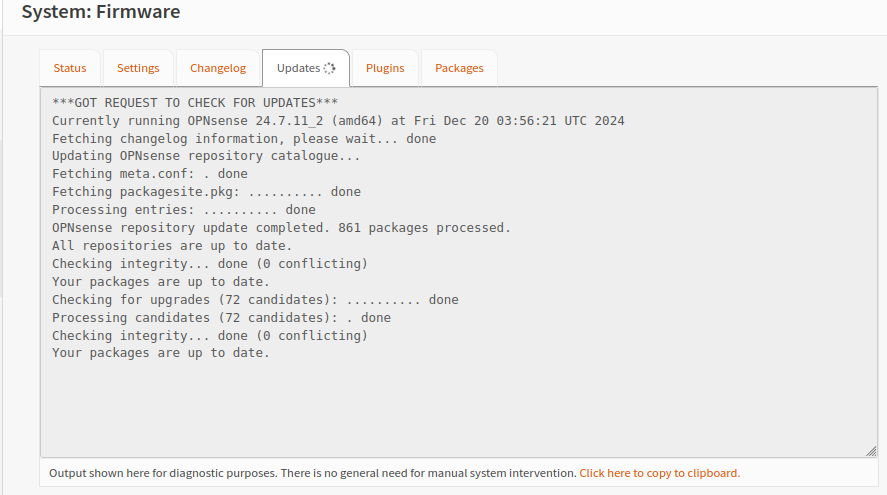Click the copy to clipboard link

659,473
